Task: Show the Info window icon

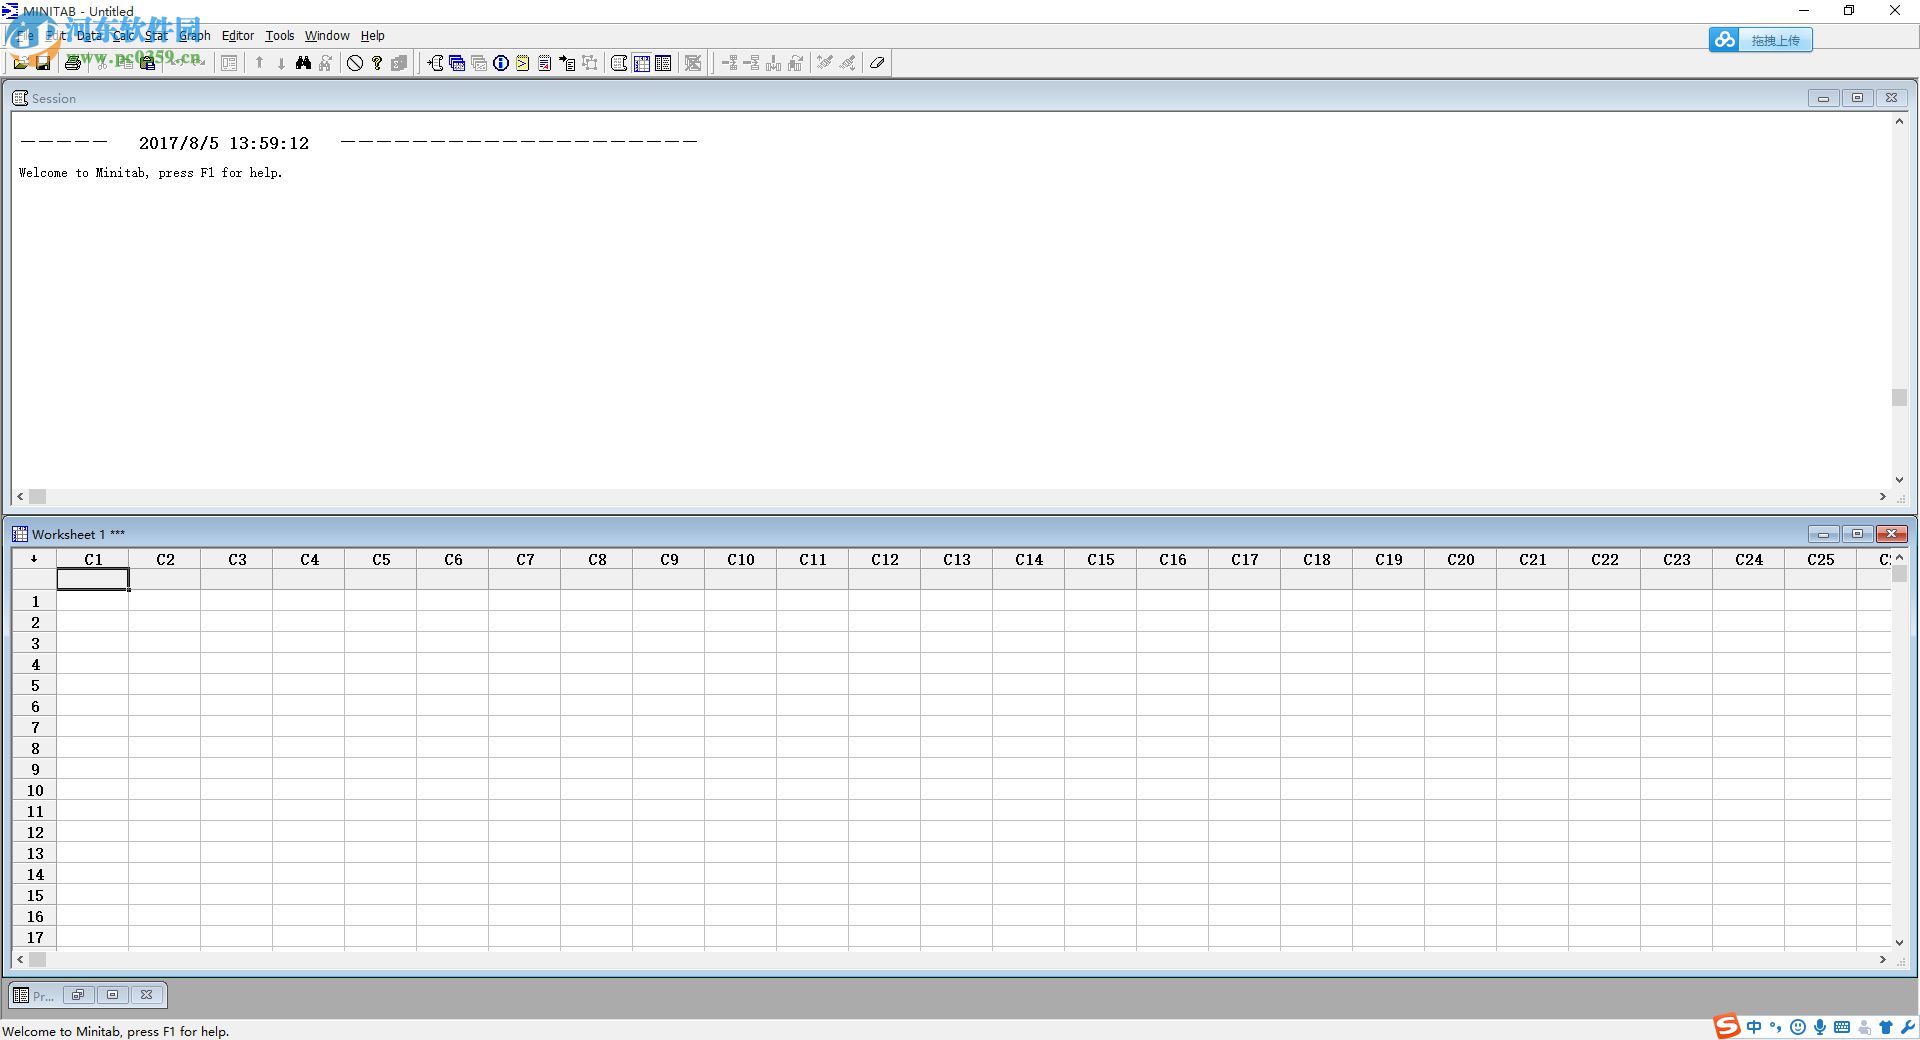Action: 501,63
